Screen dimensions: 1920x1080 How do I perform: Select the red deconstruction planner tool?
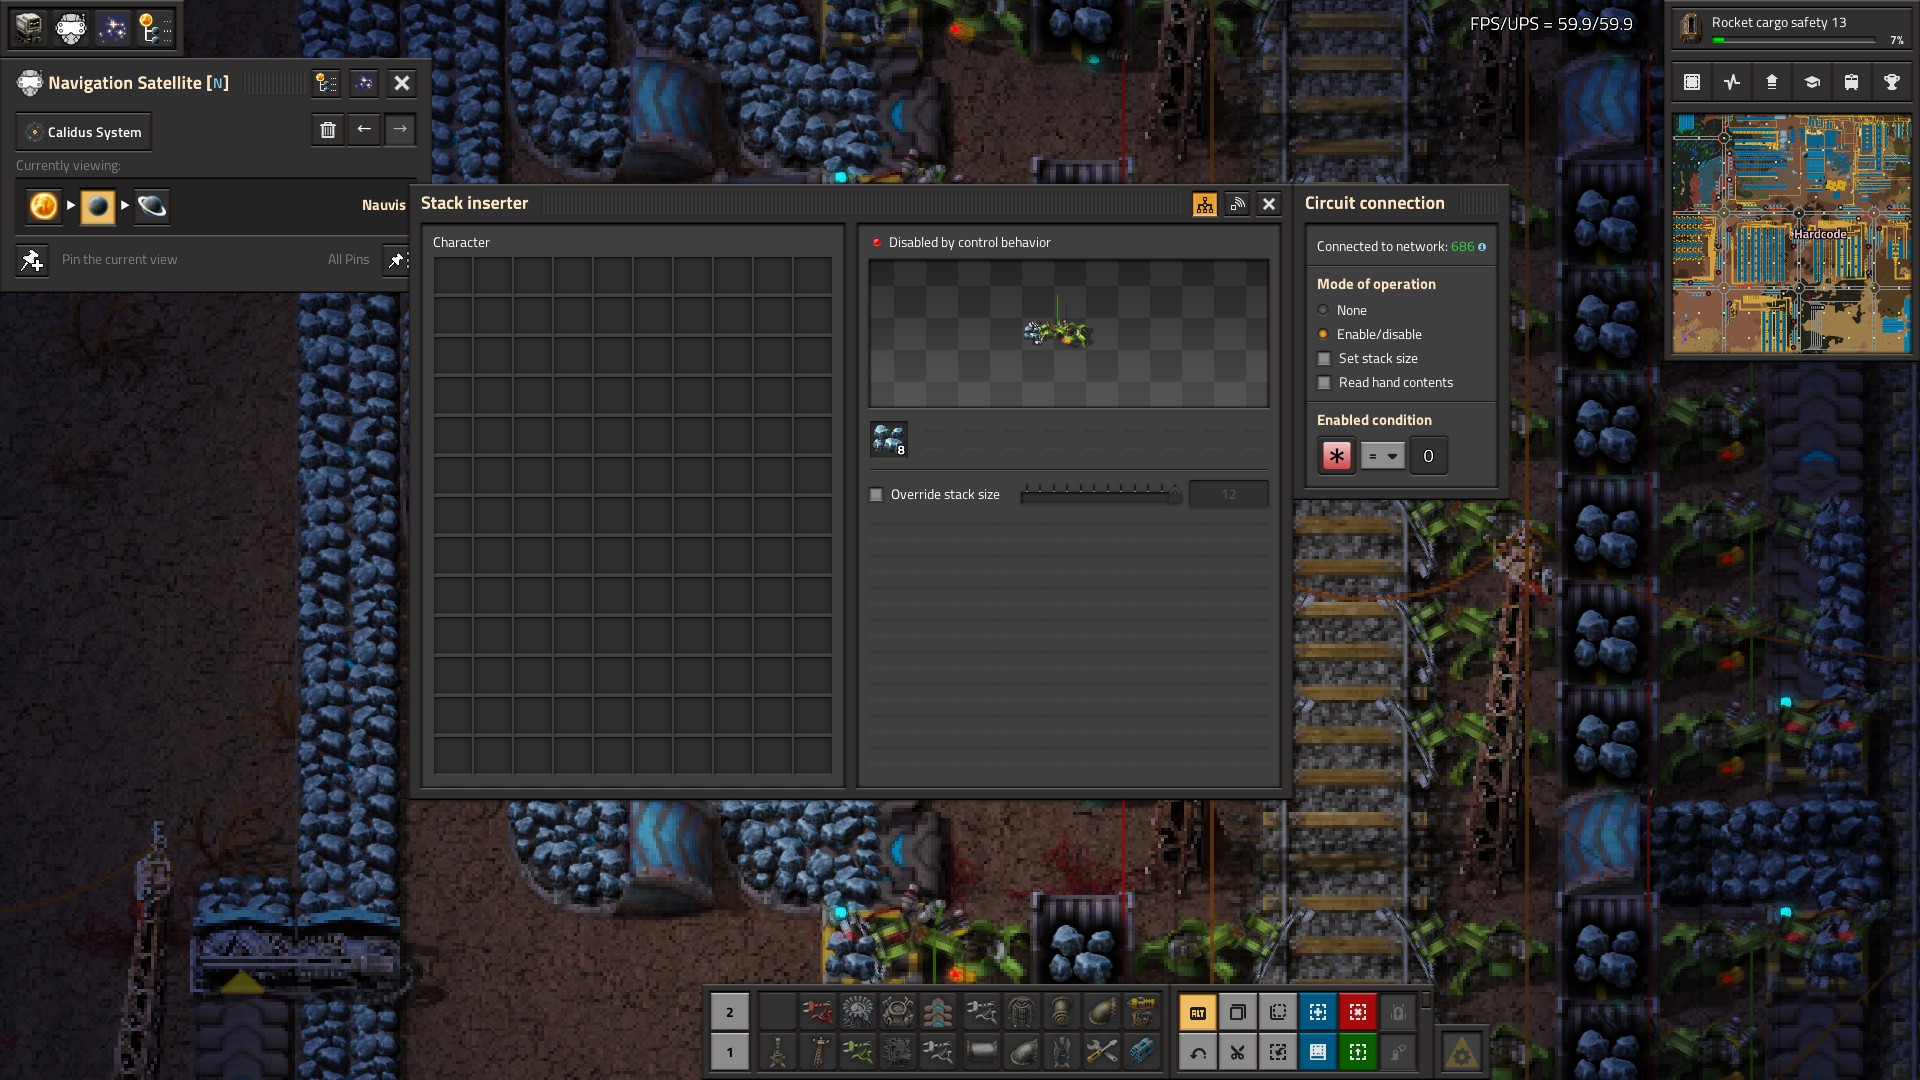coord(1358,1013)
